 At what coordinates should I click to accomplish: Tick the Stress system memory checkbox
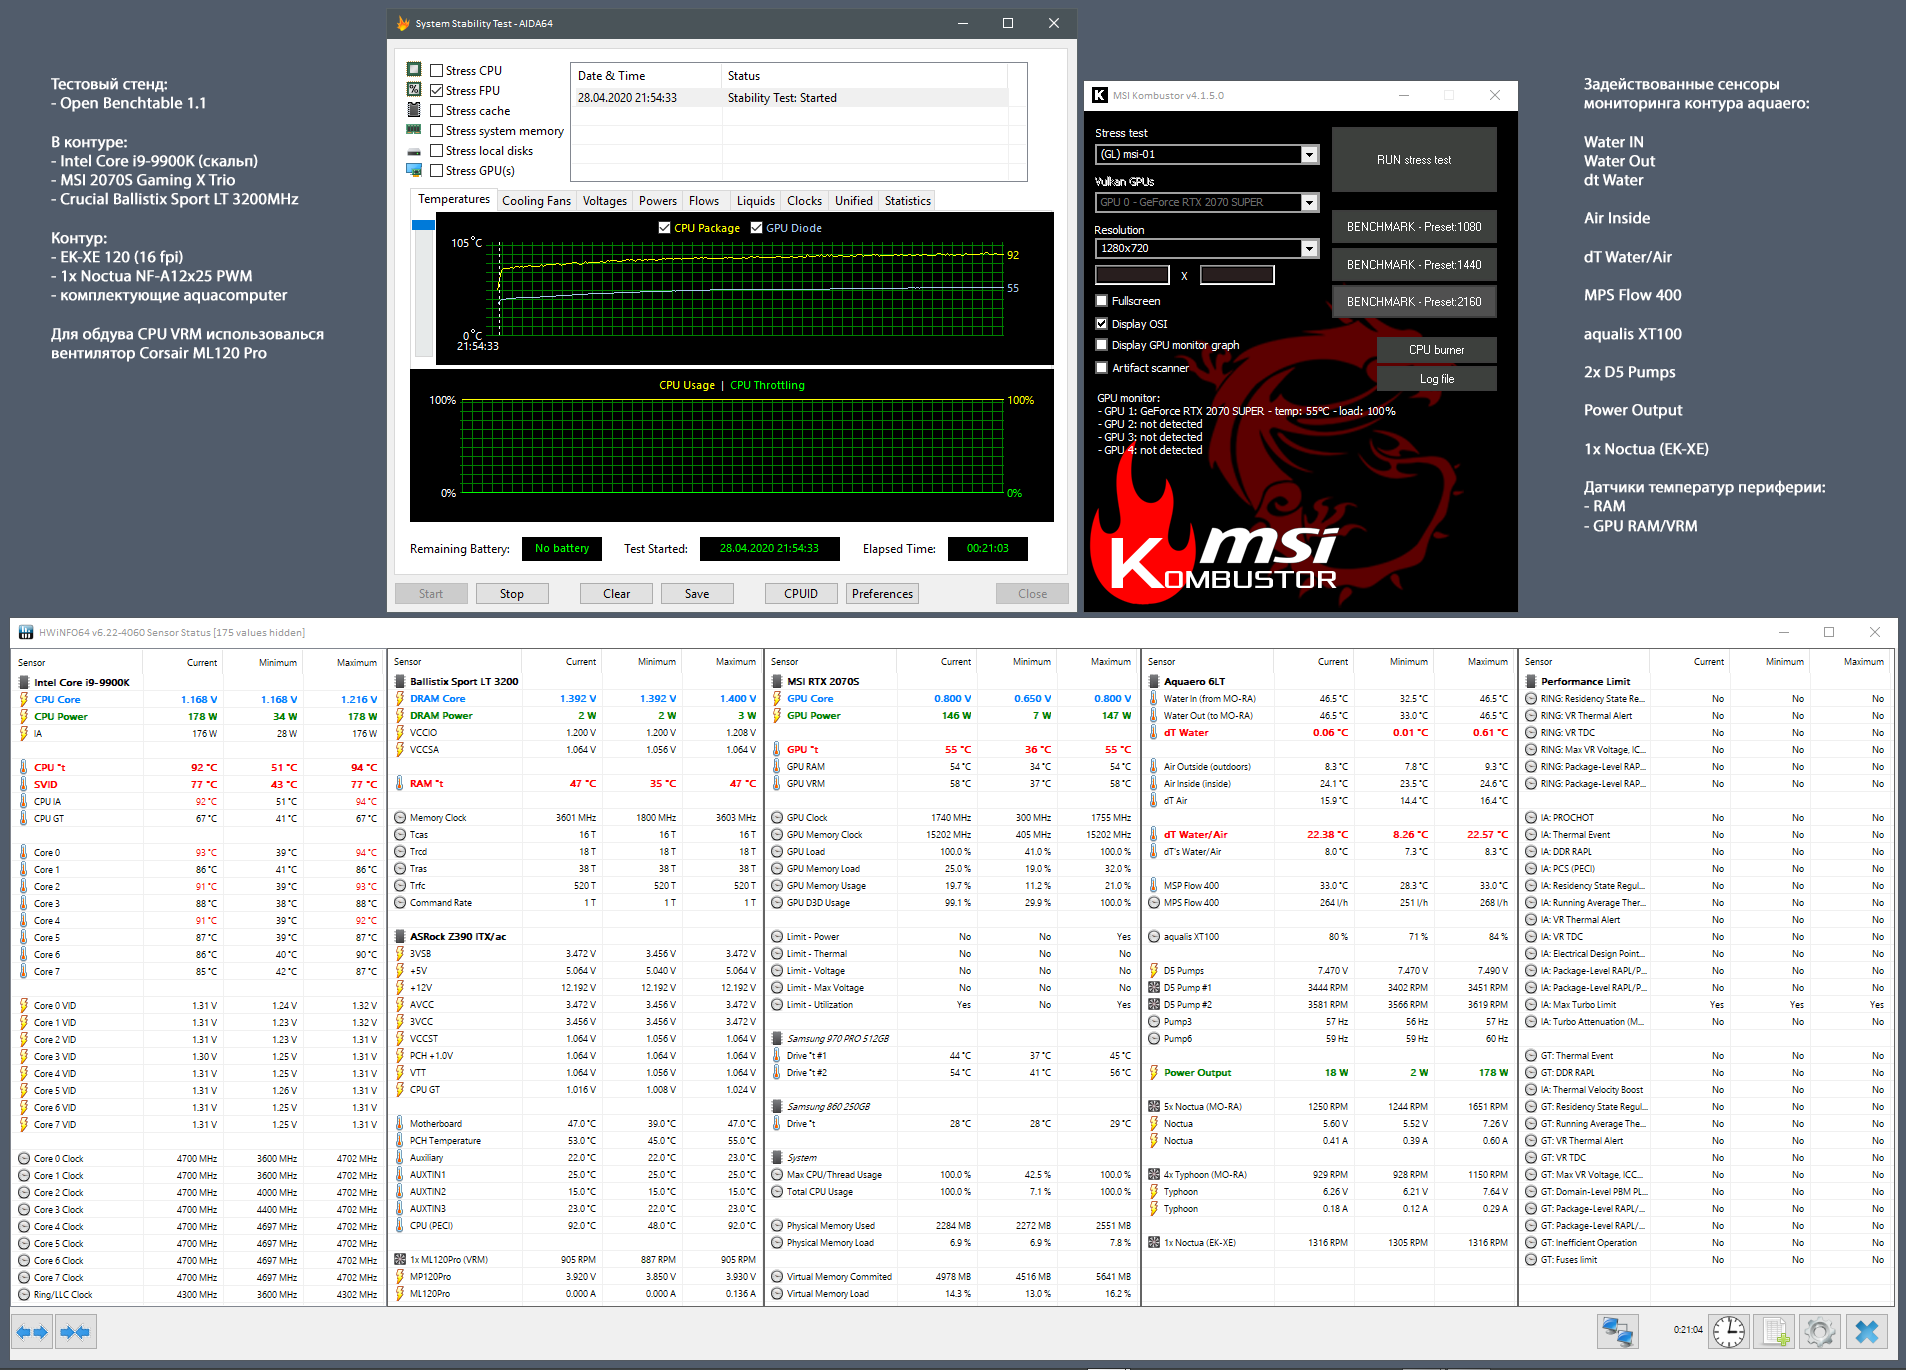pyautogui.click(x=436, y=130)
